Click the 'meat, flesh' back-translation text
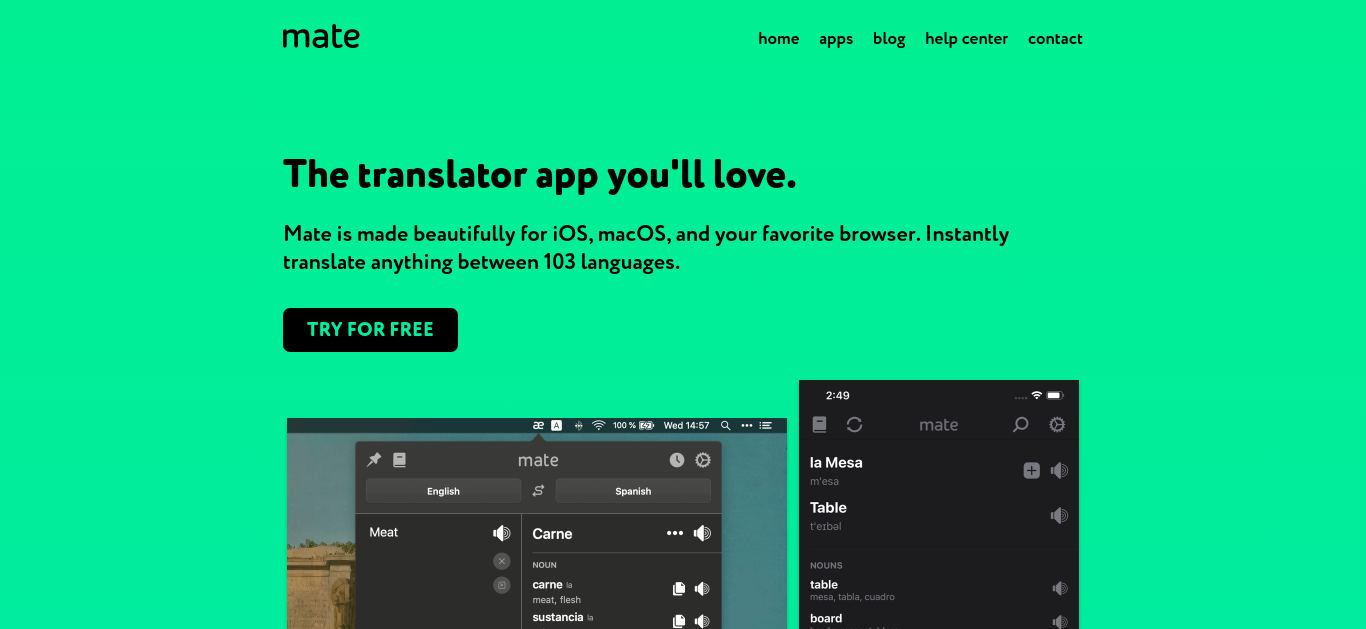1366x629 pixels. [x=556, y=600]
